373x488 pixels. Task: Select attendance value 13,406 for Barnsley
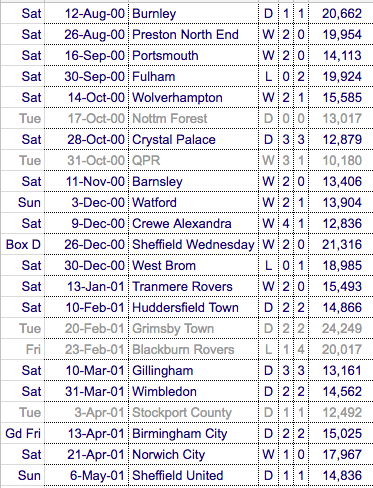tap(341, 181)
